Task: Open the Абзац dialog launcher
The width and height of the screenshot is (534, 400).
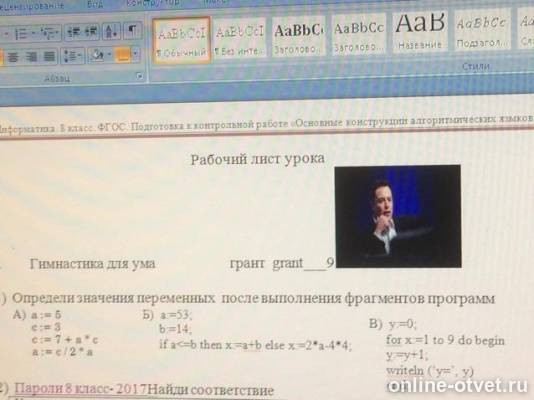Action: 139,76
